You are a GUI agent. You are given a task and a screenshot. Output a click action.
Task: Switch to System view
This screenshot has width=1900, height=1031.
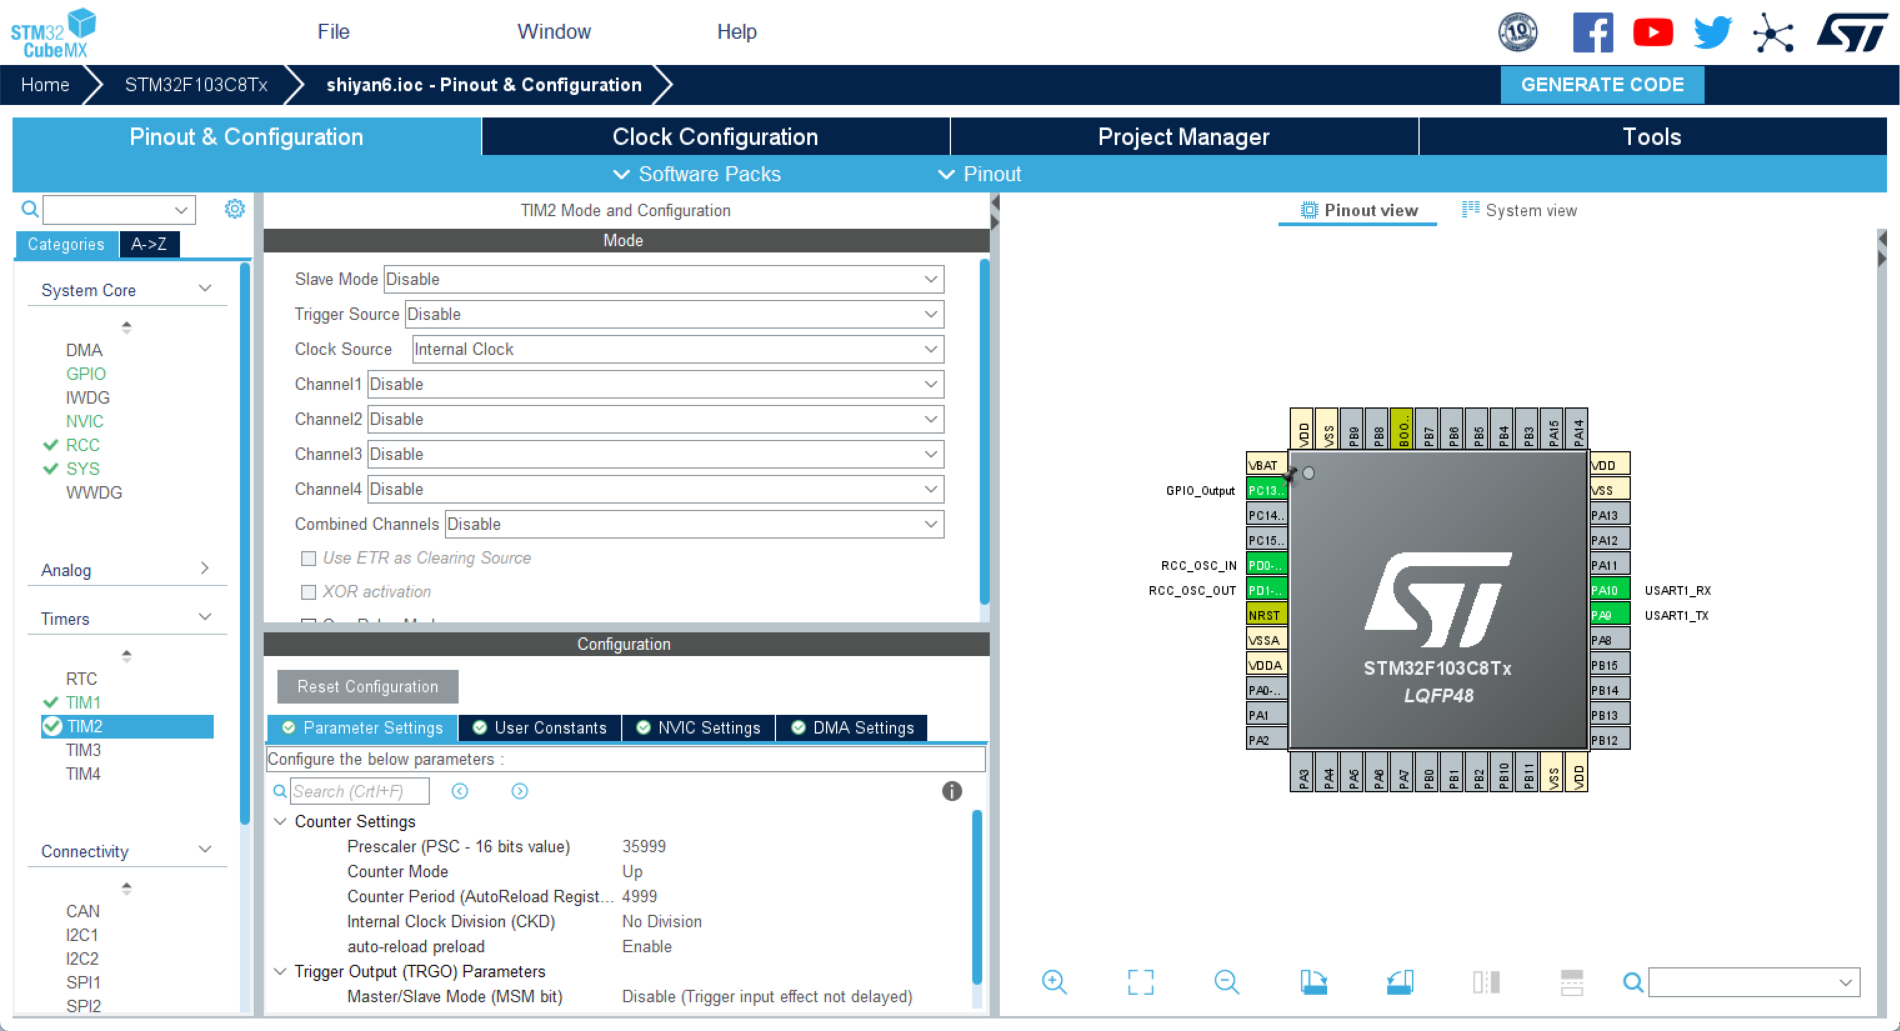click(1519, 210)
